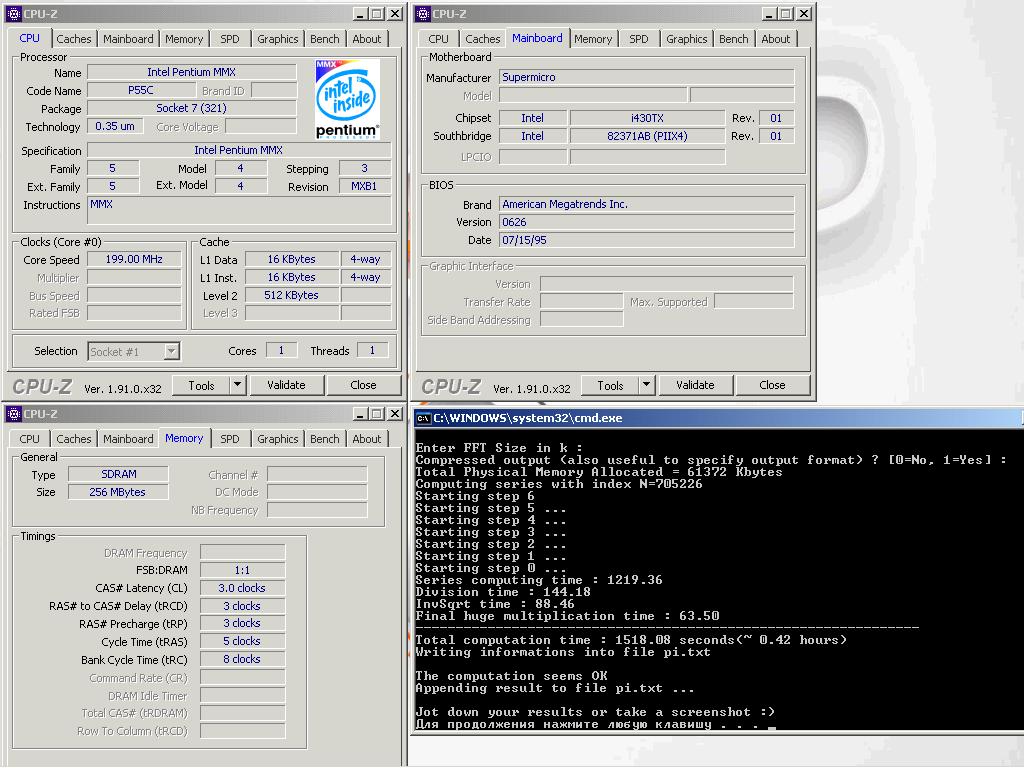Image resolution: width=1024 pixels, height=768 pixels.
Task: Click Tools button in CPU window
Action: (x=201, y=385)
